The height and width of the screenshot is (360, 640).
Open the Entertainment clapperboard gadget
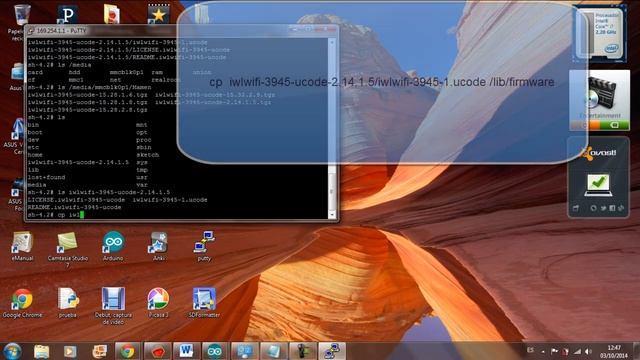[600, 100]
